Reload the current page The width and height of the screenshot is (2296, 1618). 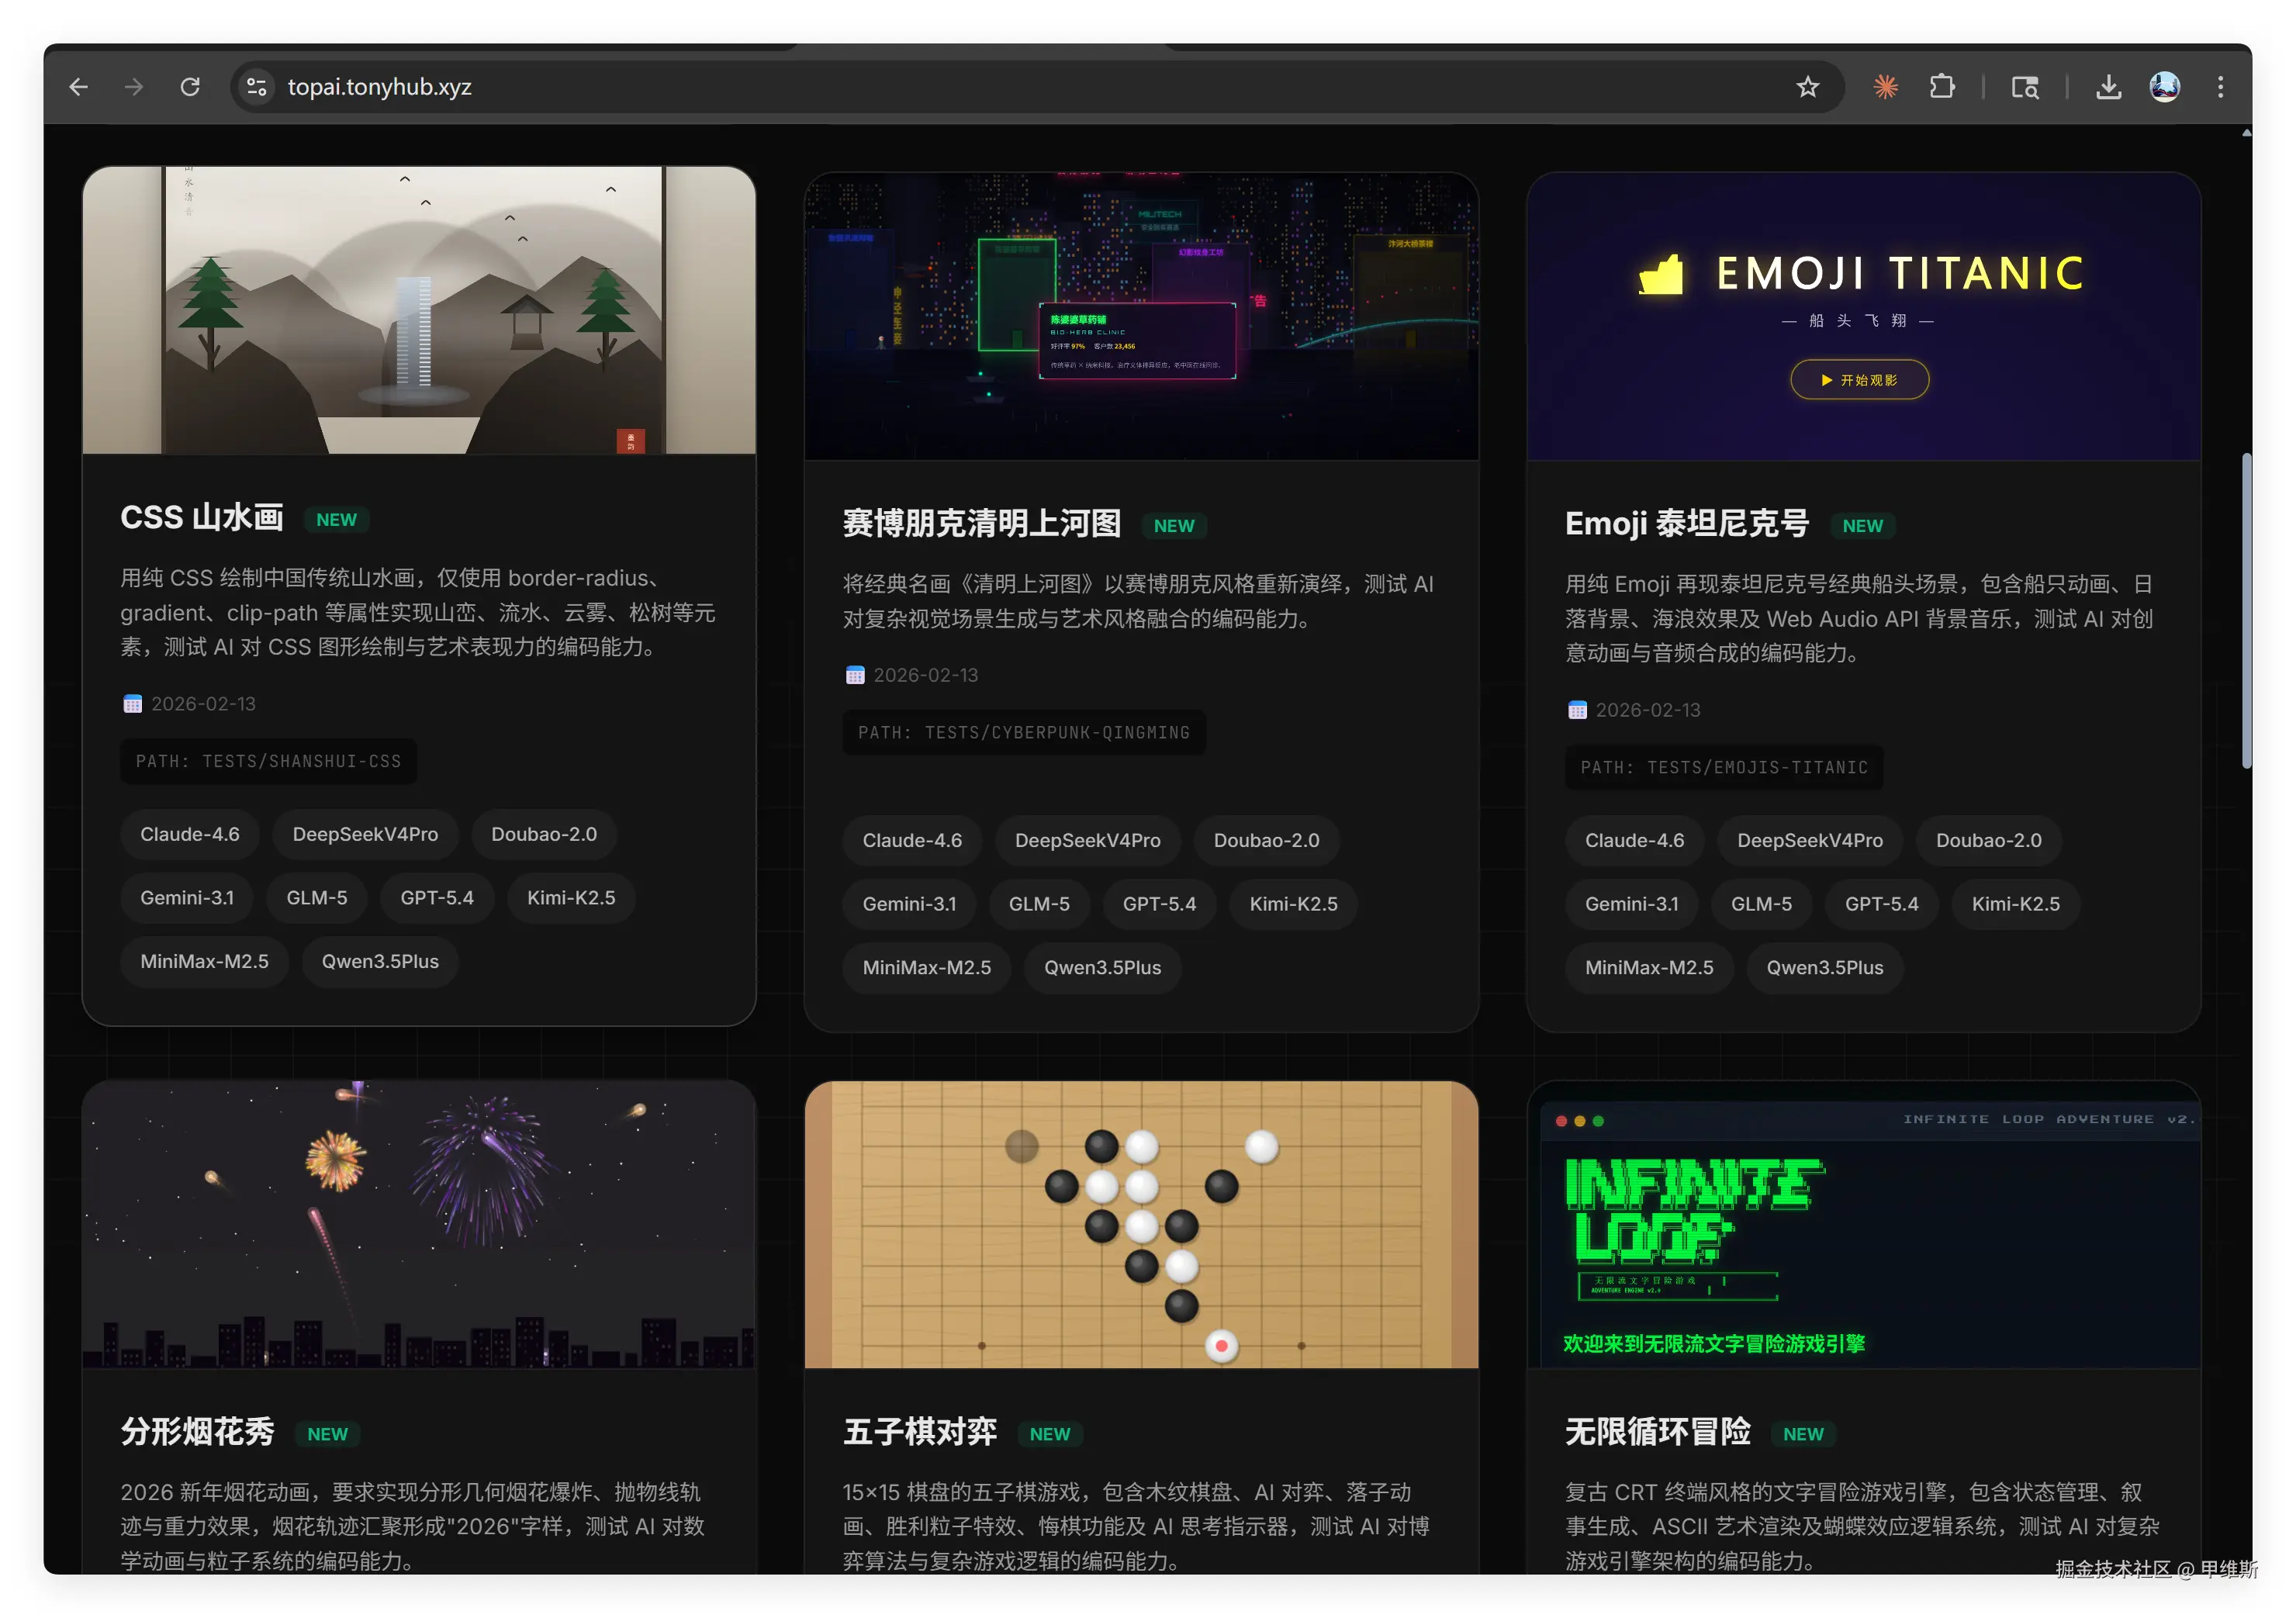[190, 87]
